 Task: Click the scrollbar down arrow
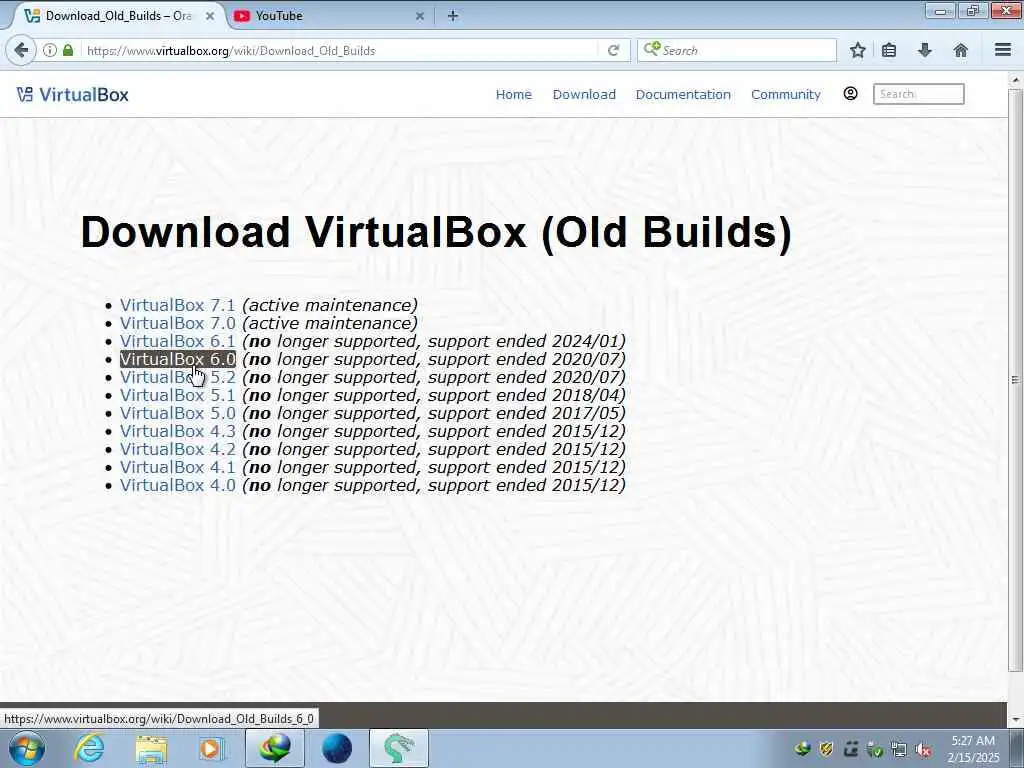[x=1016, y=720]
